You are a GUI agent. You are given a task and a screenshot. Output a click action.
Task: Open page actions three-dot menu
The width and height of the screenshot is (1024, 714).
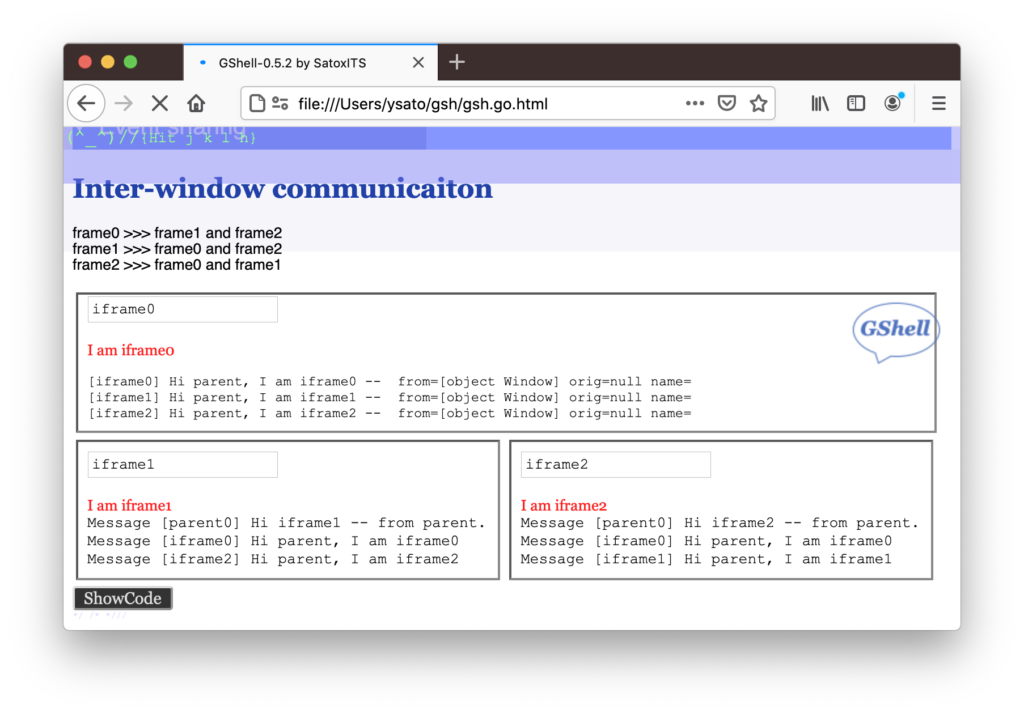(x=694, y=103)
